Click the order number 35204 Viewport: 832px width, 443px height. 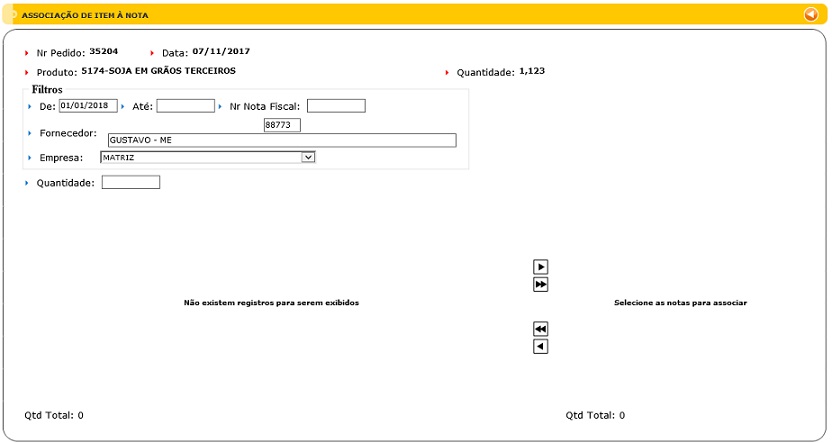(103, 51)
